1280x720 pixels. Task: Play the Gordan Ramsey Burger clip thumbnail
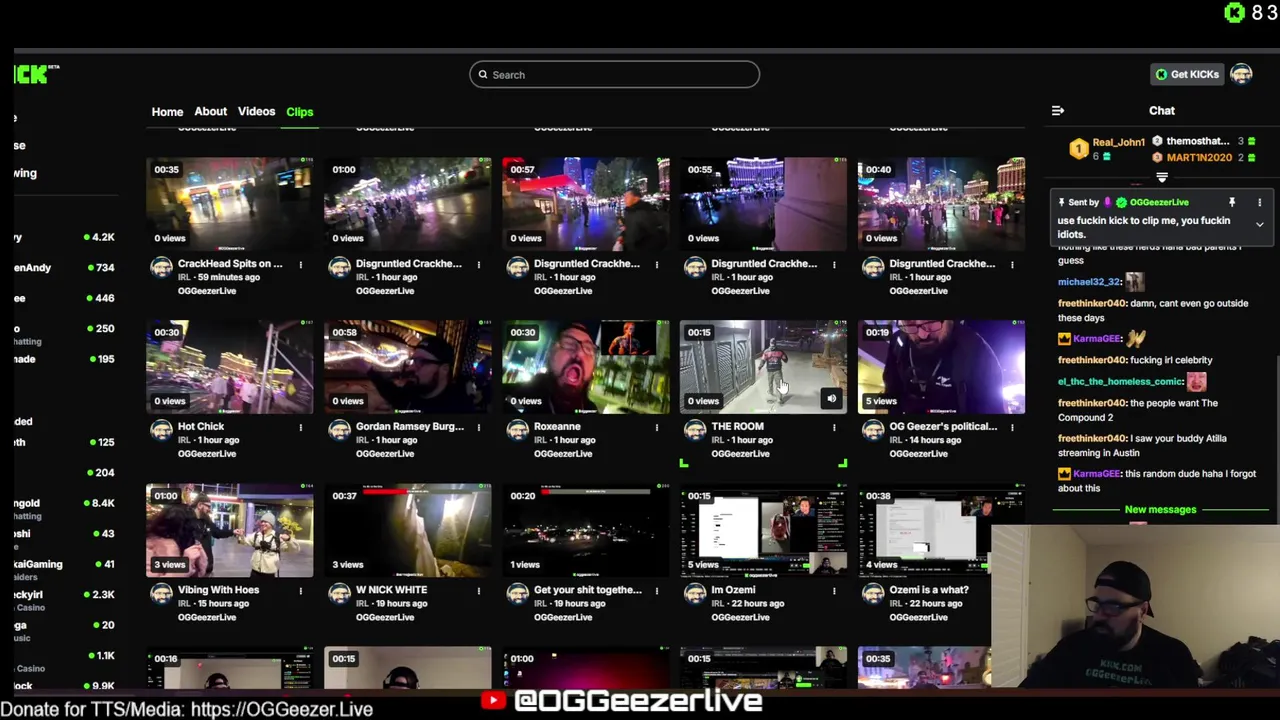[407, 366]
